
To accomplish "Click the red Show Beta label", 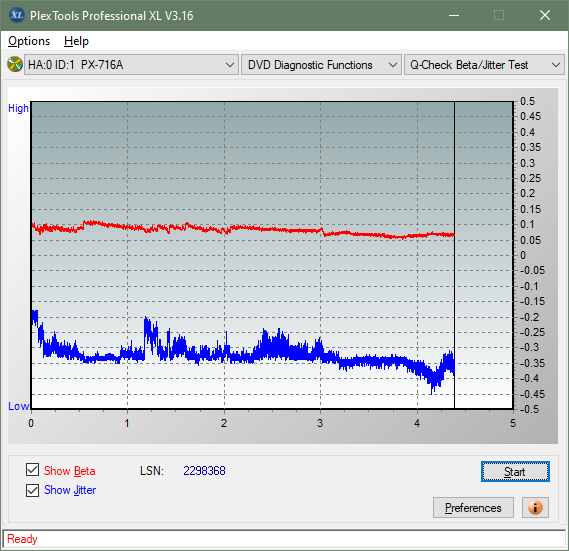I will coord(70,471).
